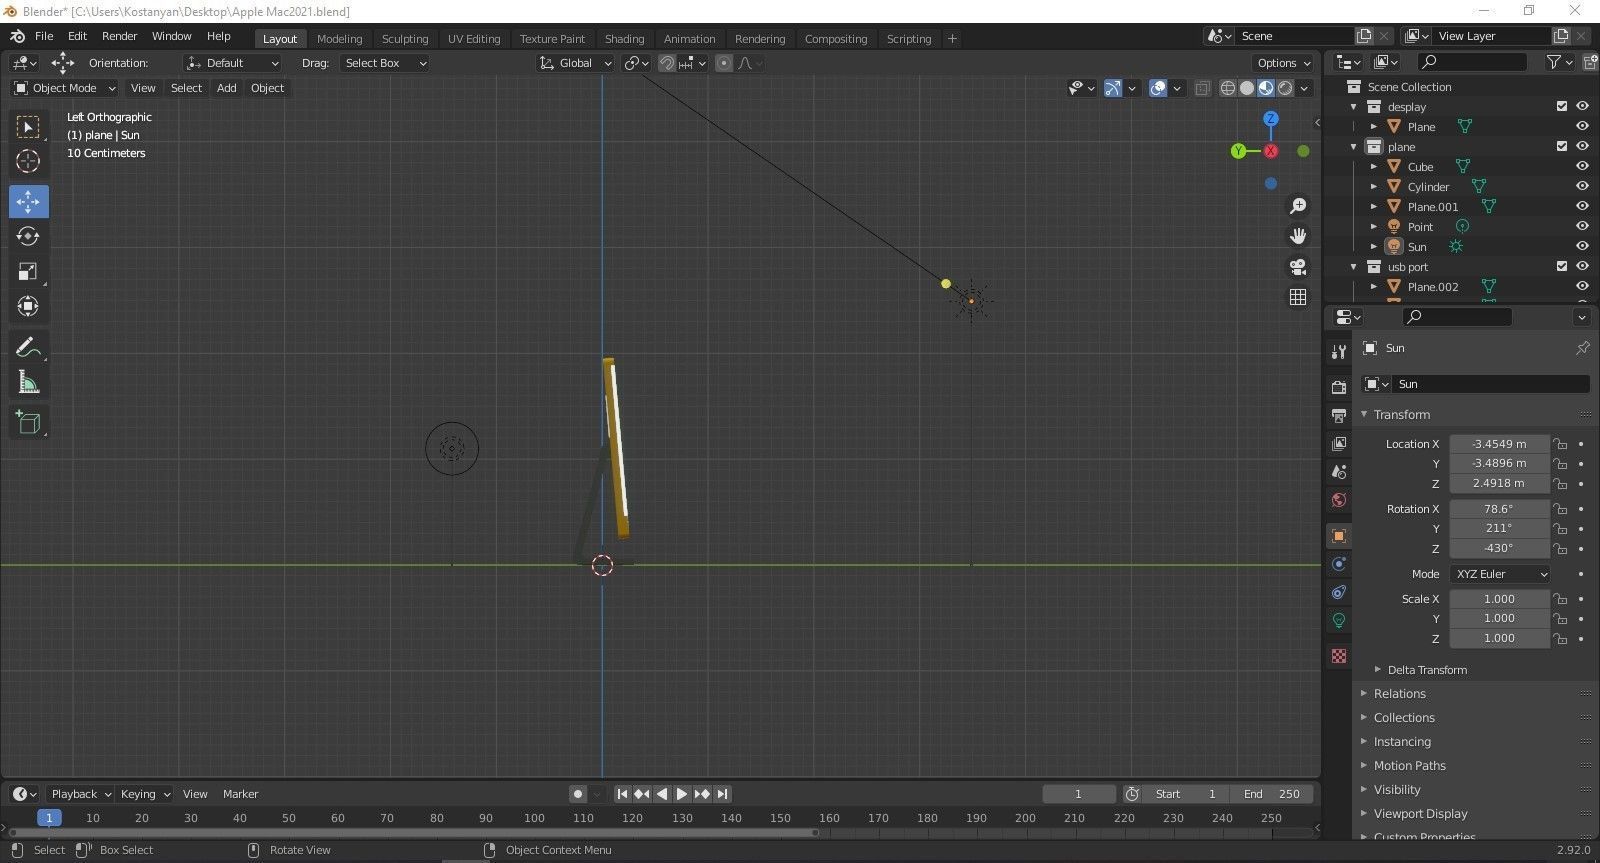Switch to orthographic/perspective grid icon

coord(1298,297)
